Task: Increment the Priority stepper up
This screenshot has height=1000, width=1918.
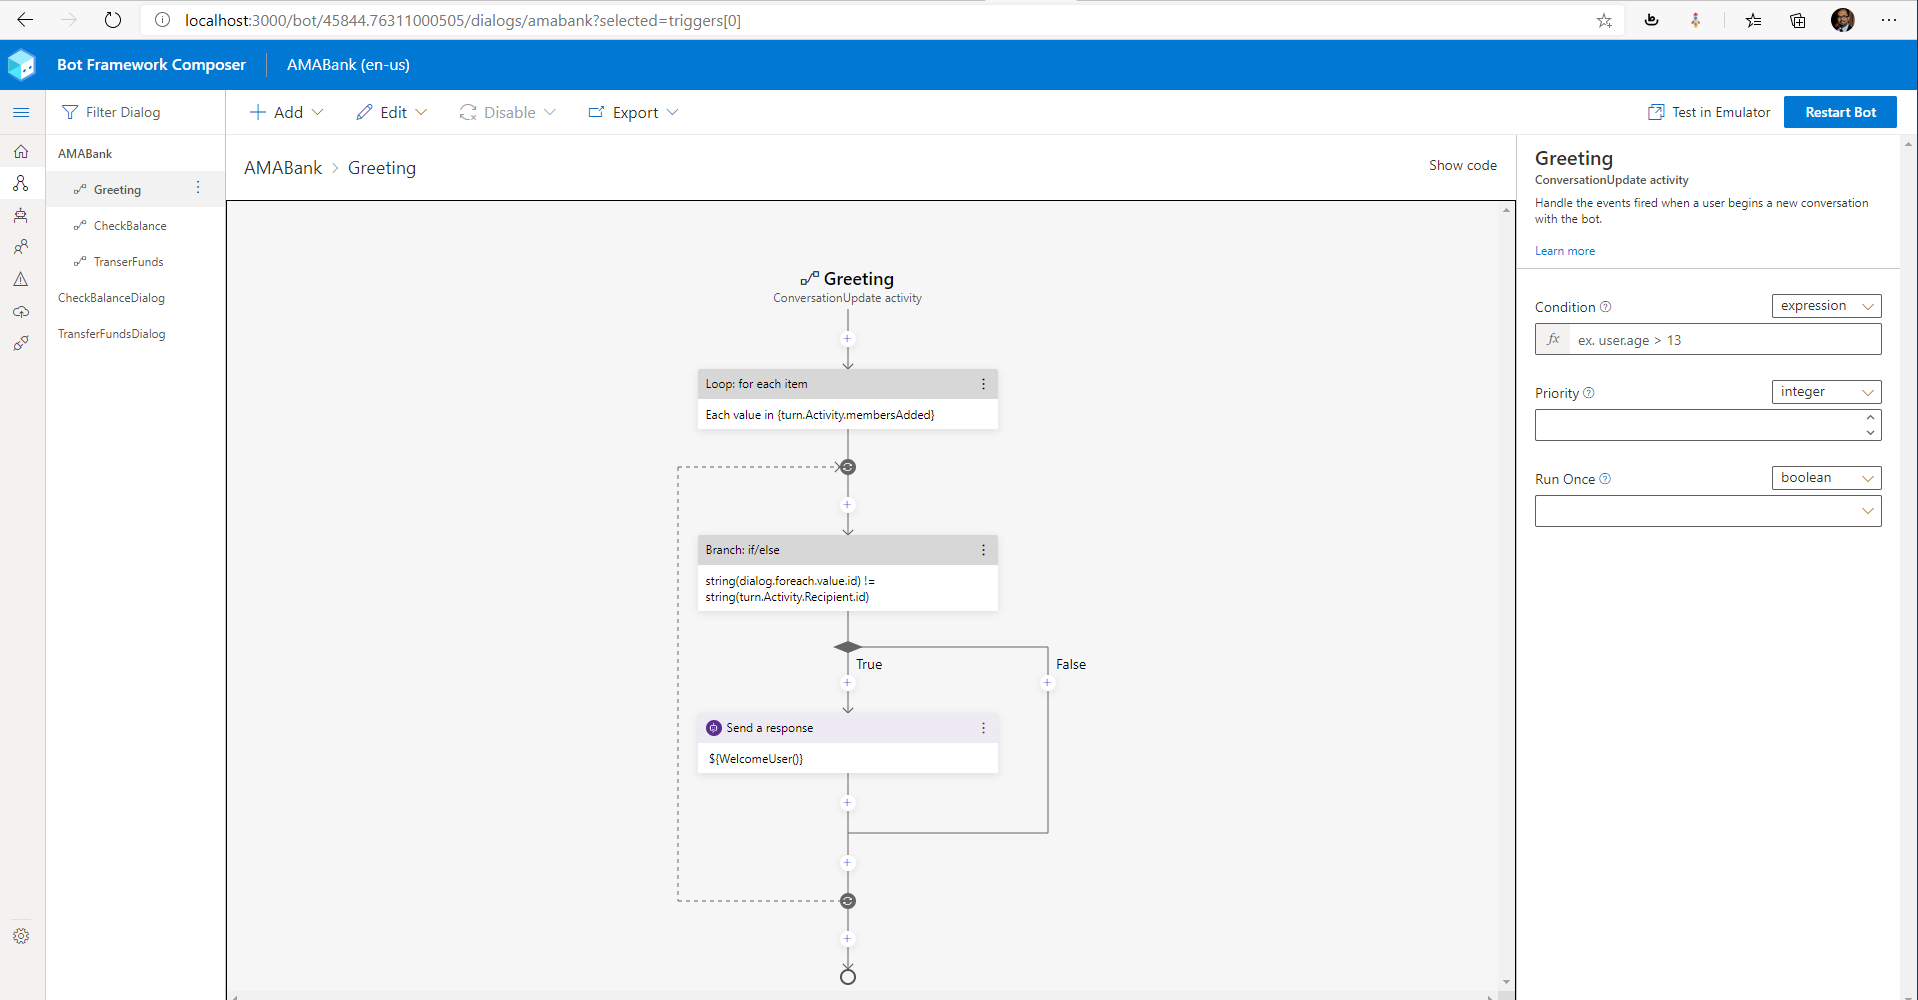Action: coord(1870,418)
